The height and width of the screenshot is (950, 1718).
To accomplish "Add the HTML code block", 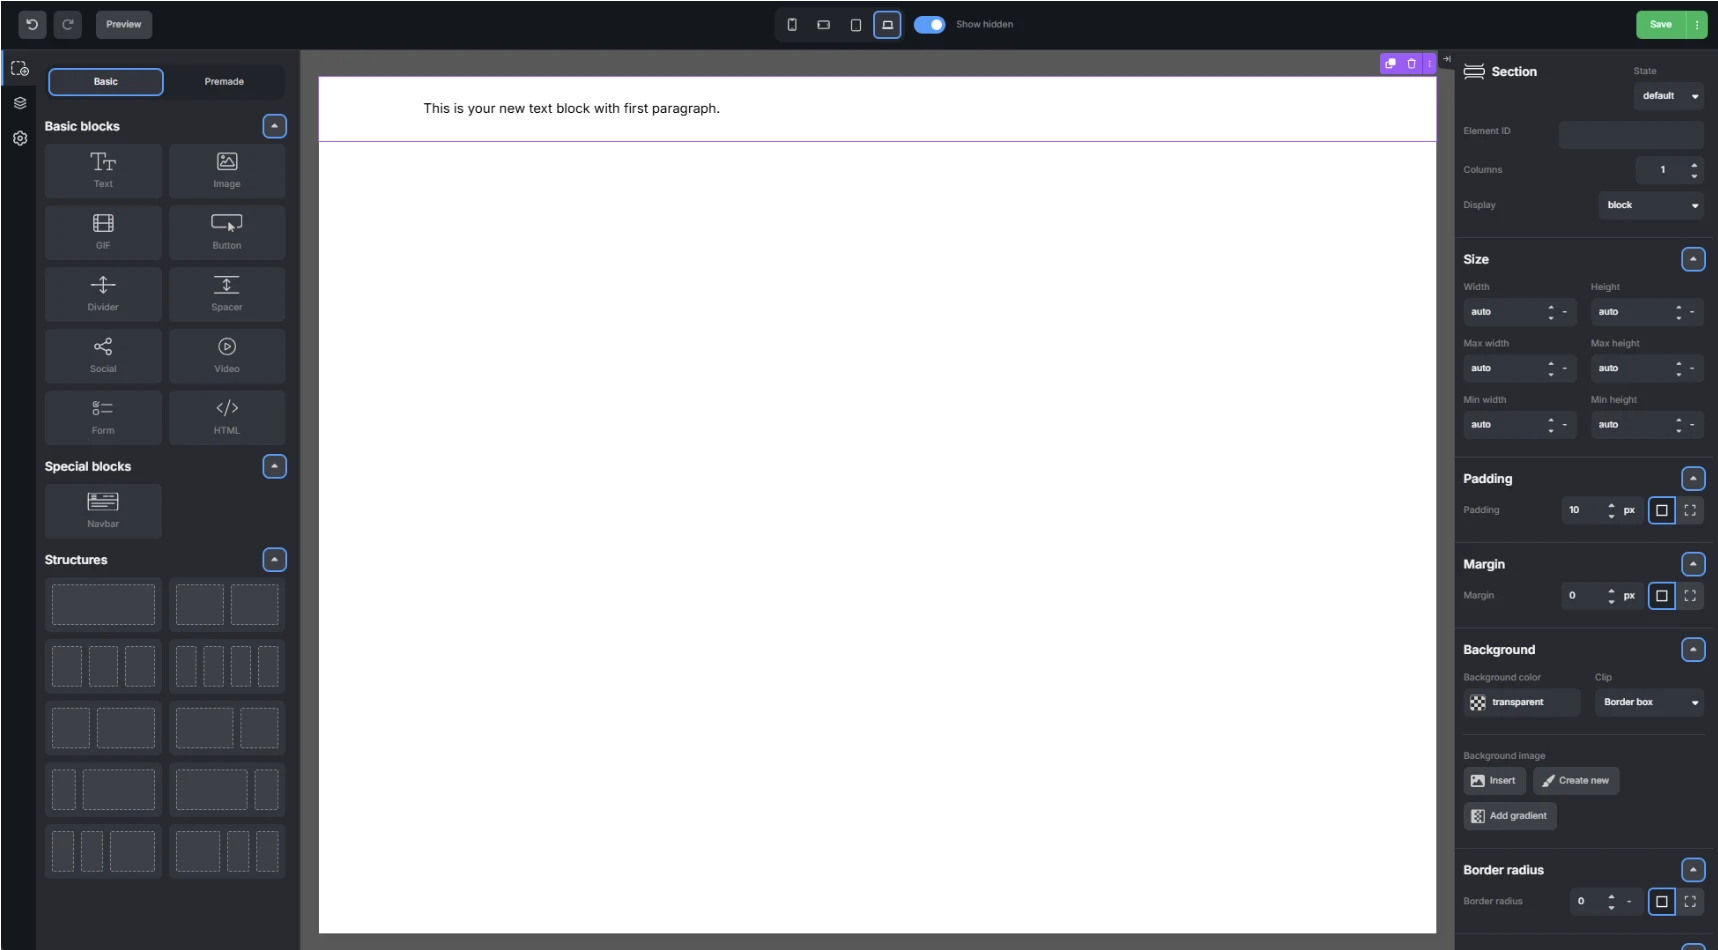I will pos(227,417).
